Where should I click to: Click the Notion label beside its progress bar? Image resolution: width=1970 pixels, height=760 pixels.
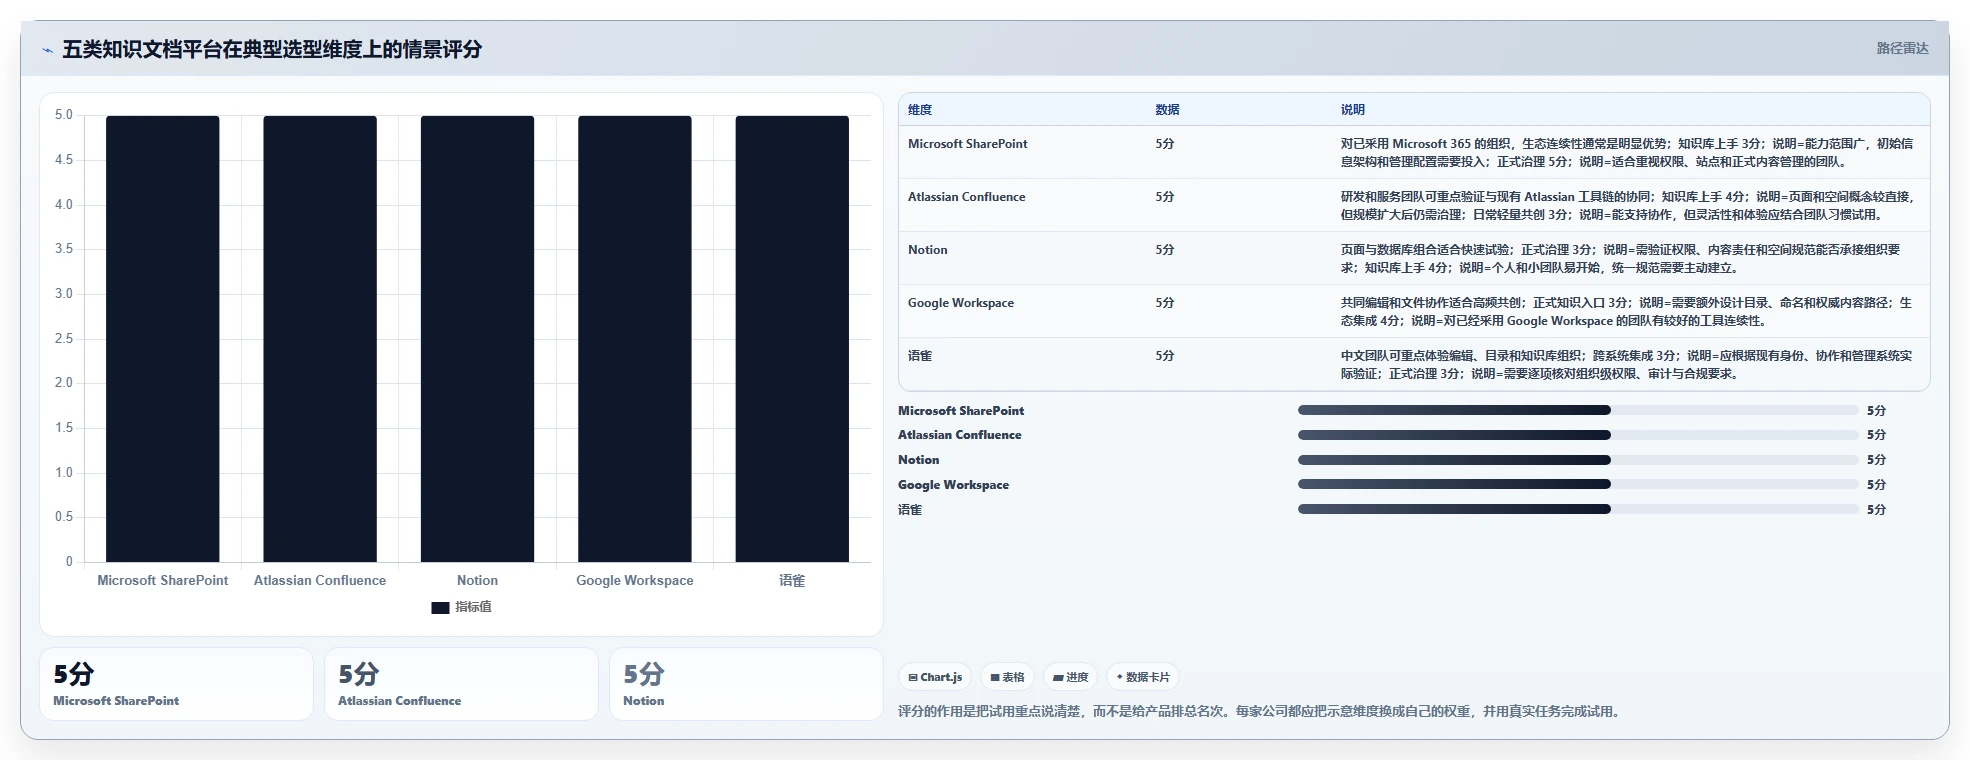(919, 460)
